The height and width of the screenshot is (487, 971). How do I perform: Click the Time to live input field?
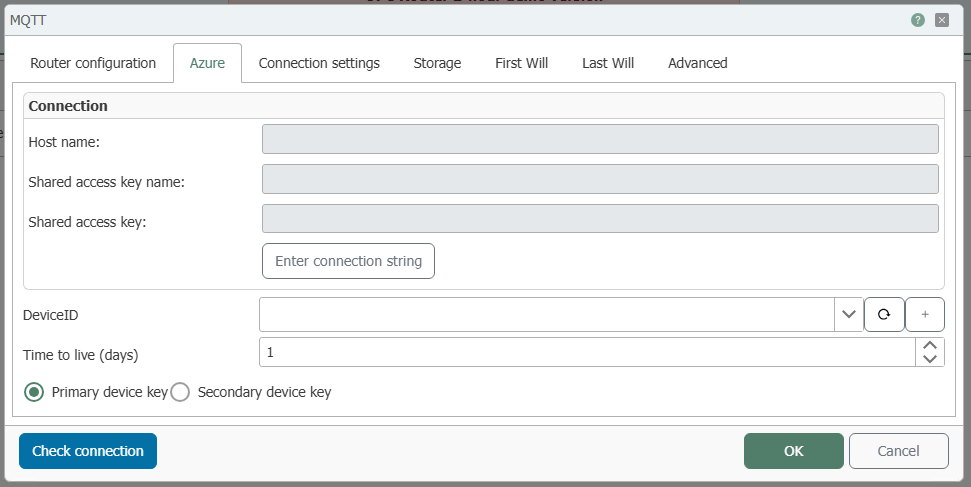586,352
